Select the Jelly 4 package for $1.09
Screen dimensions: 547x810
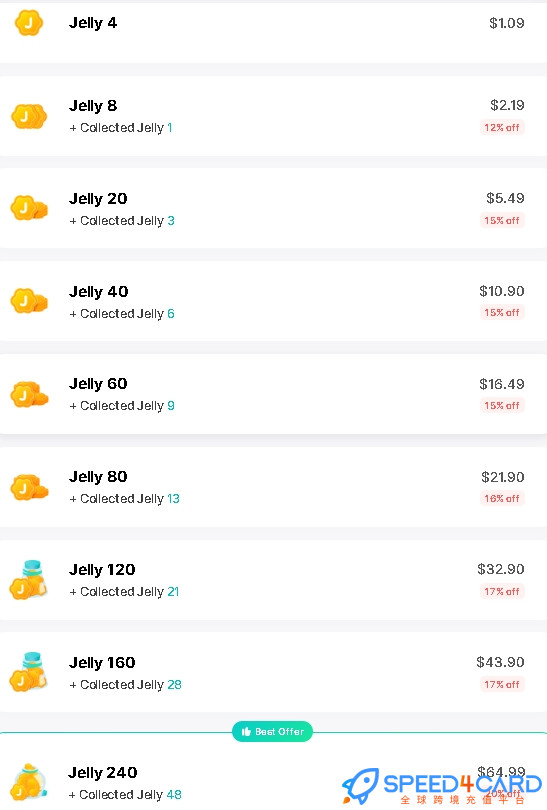pos(273,33)
